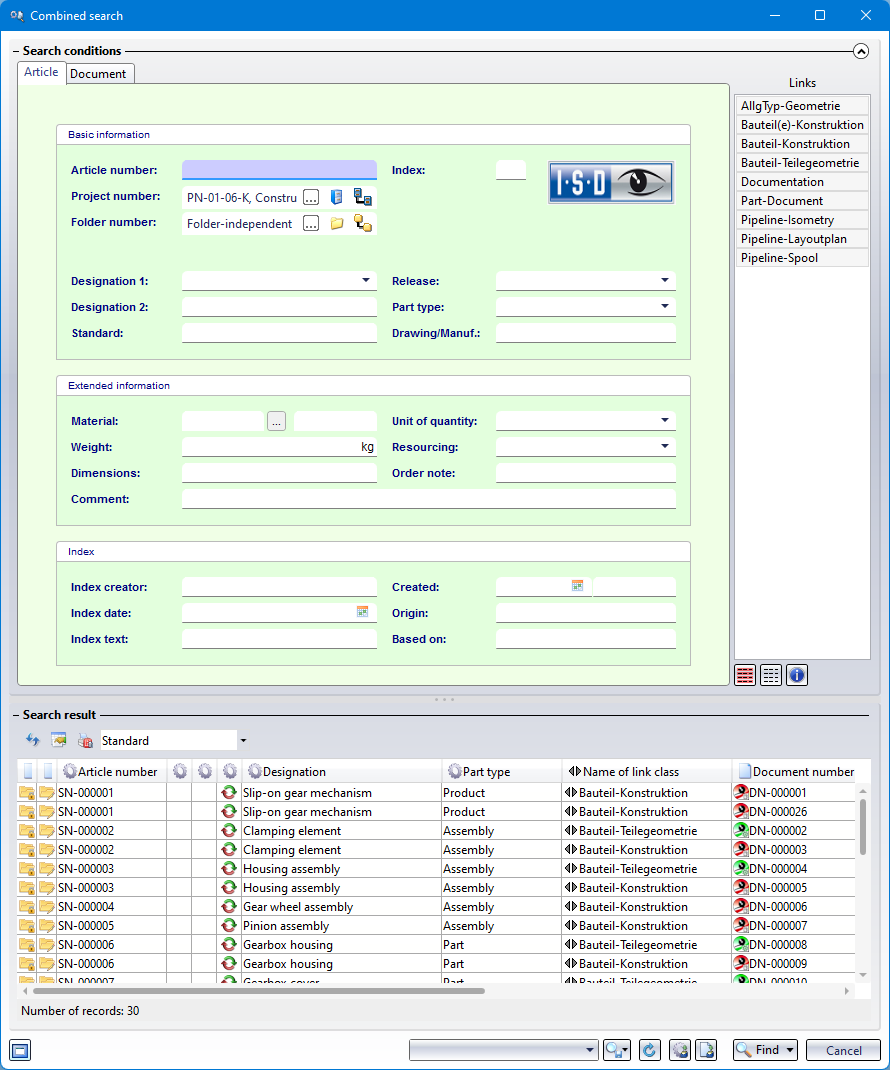Image resolution: width=890 pixels, height=1070 pixels.
Task: Switch to the Document tab
Action: (98, 74)
